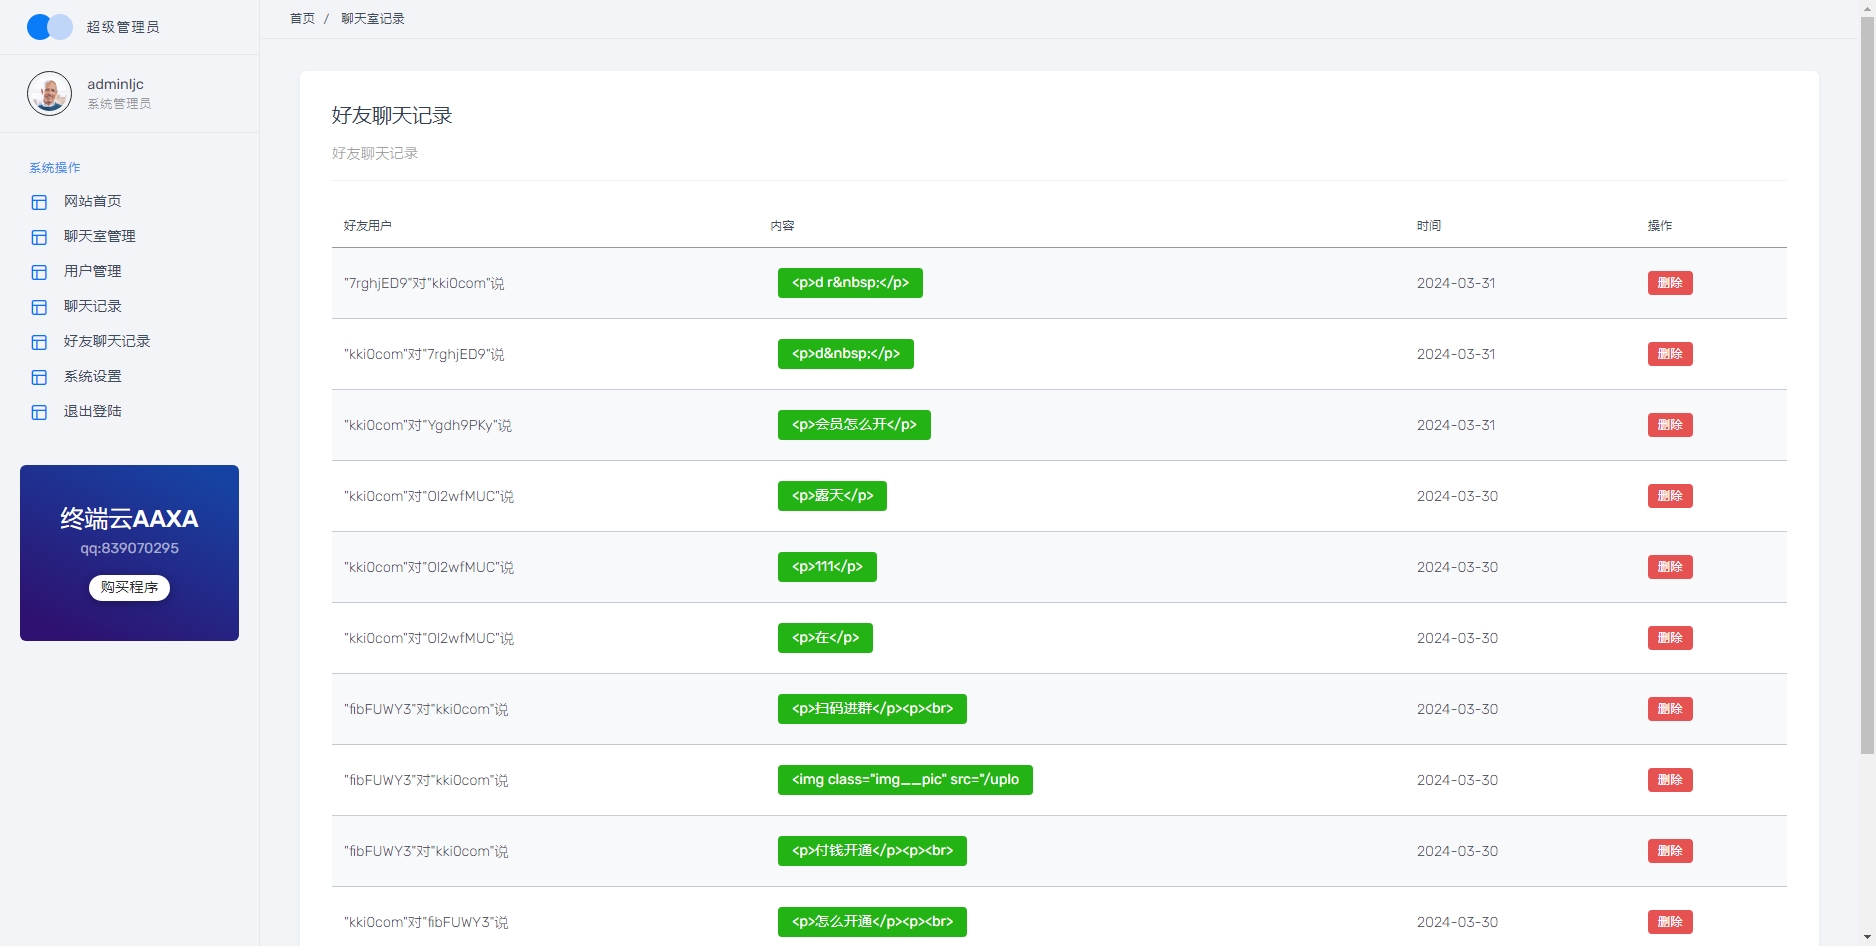Click the 系统设置 sidebar icon

tap(39, 377)
